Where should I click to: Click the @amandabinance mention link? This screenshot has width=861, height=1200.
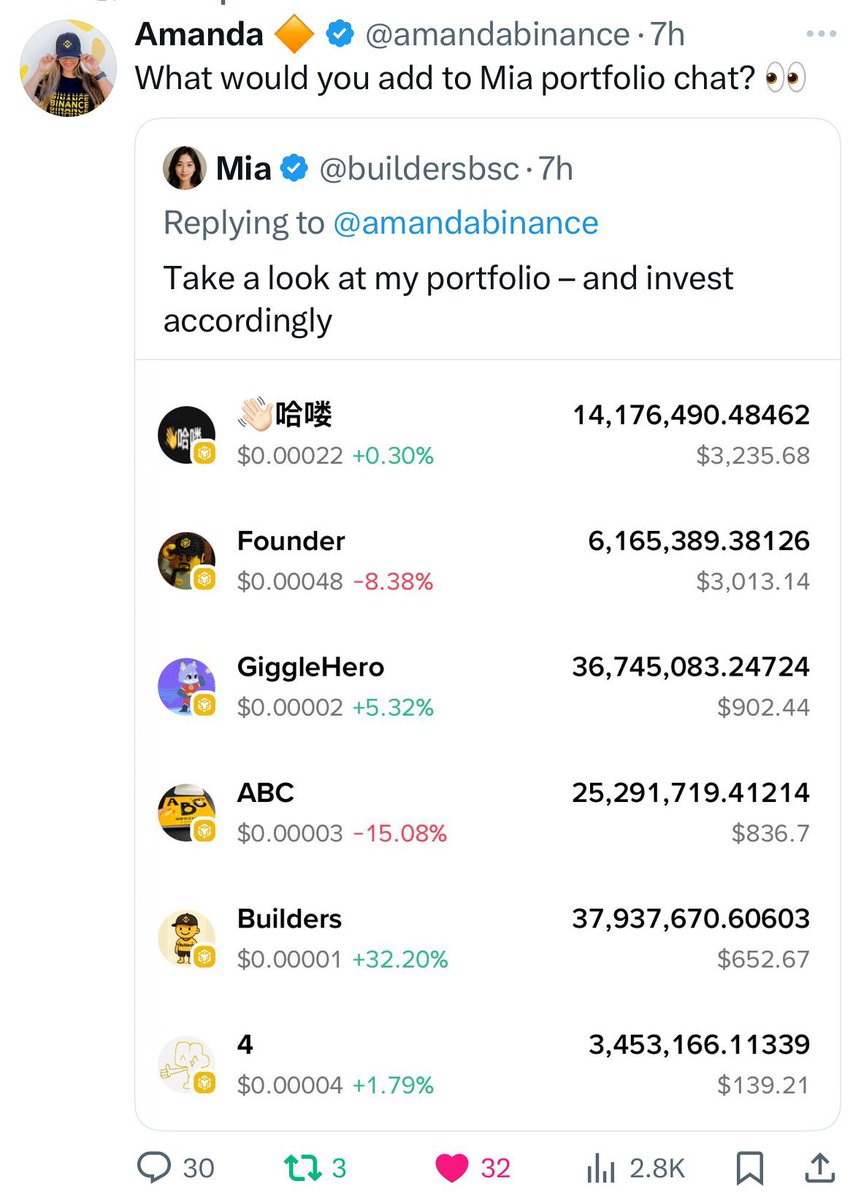coord(465,222)
